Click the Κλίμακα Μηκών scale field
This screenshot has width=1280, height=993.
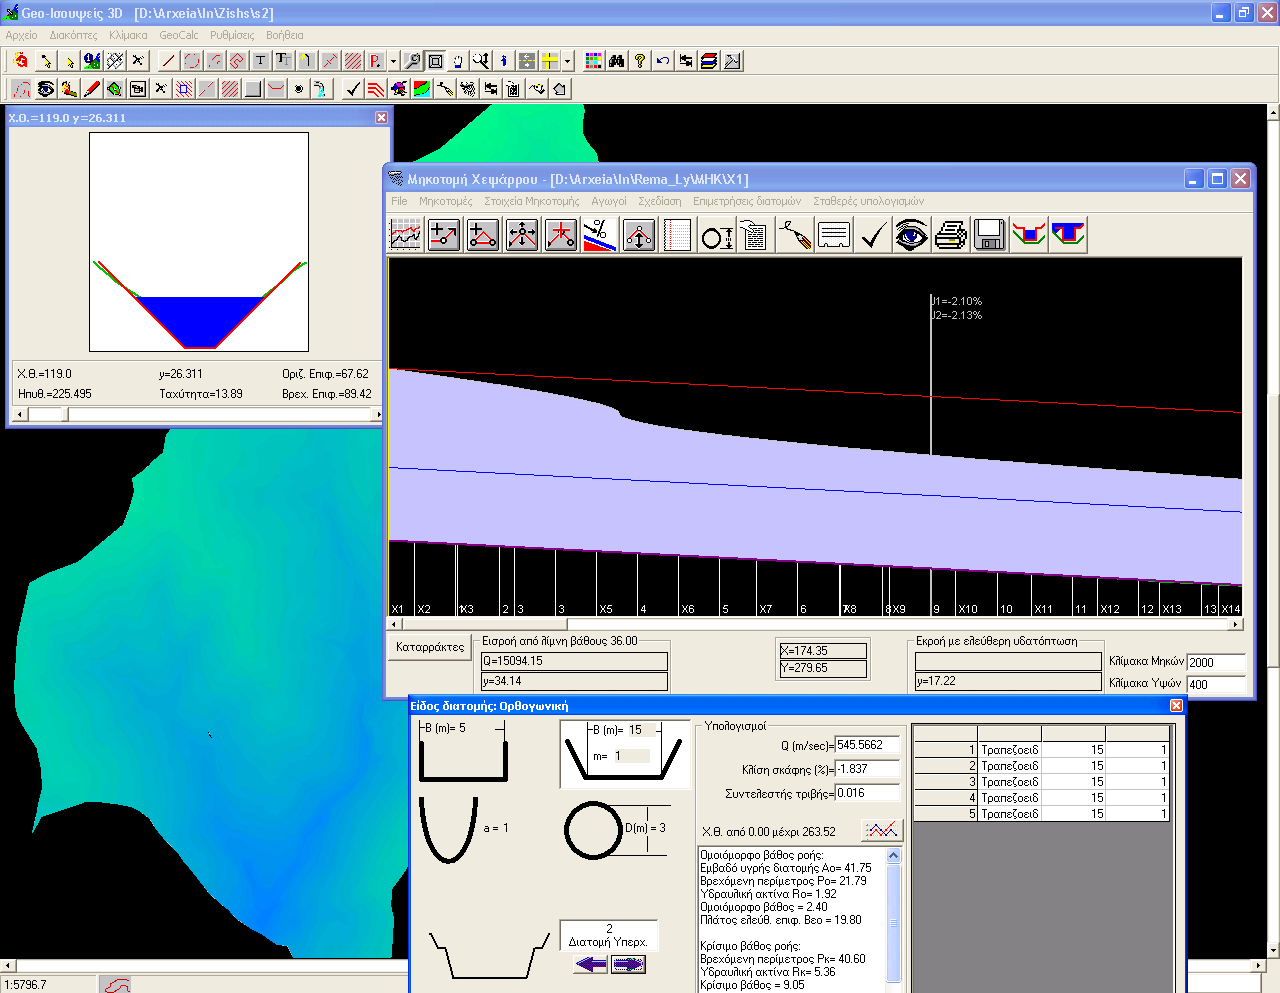click(x=1215, y=662)
